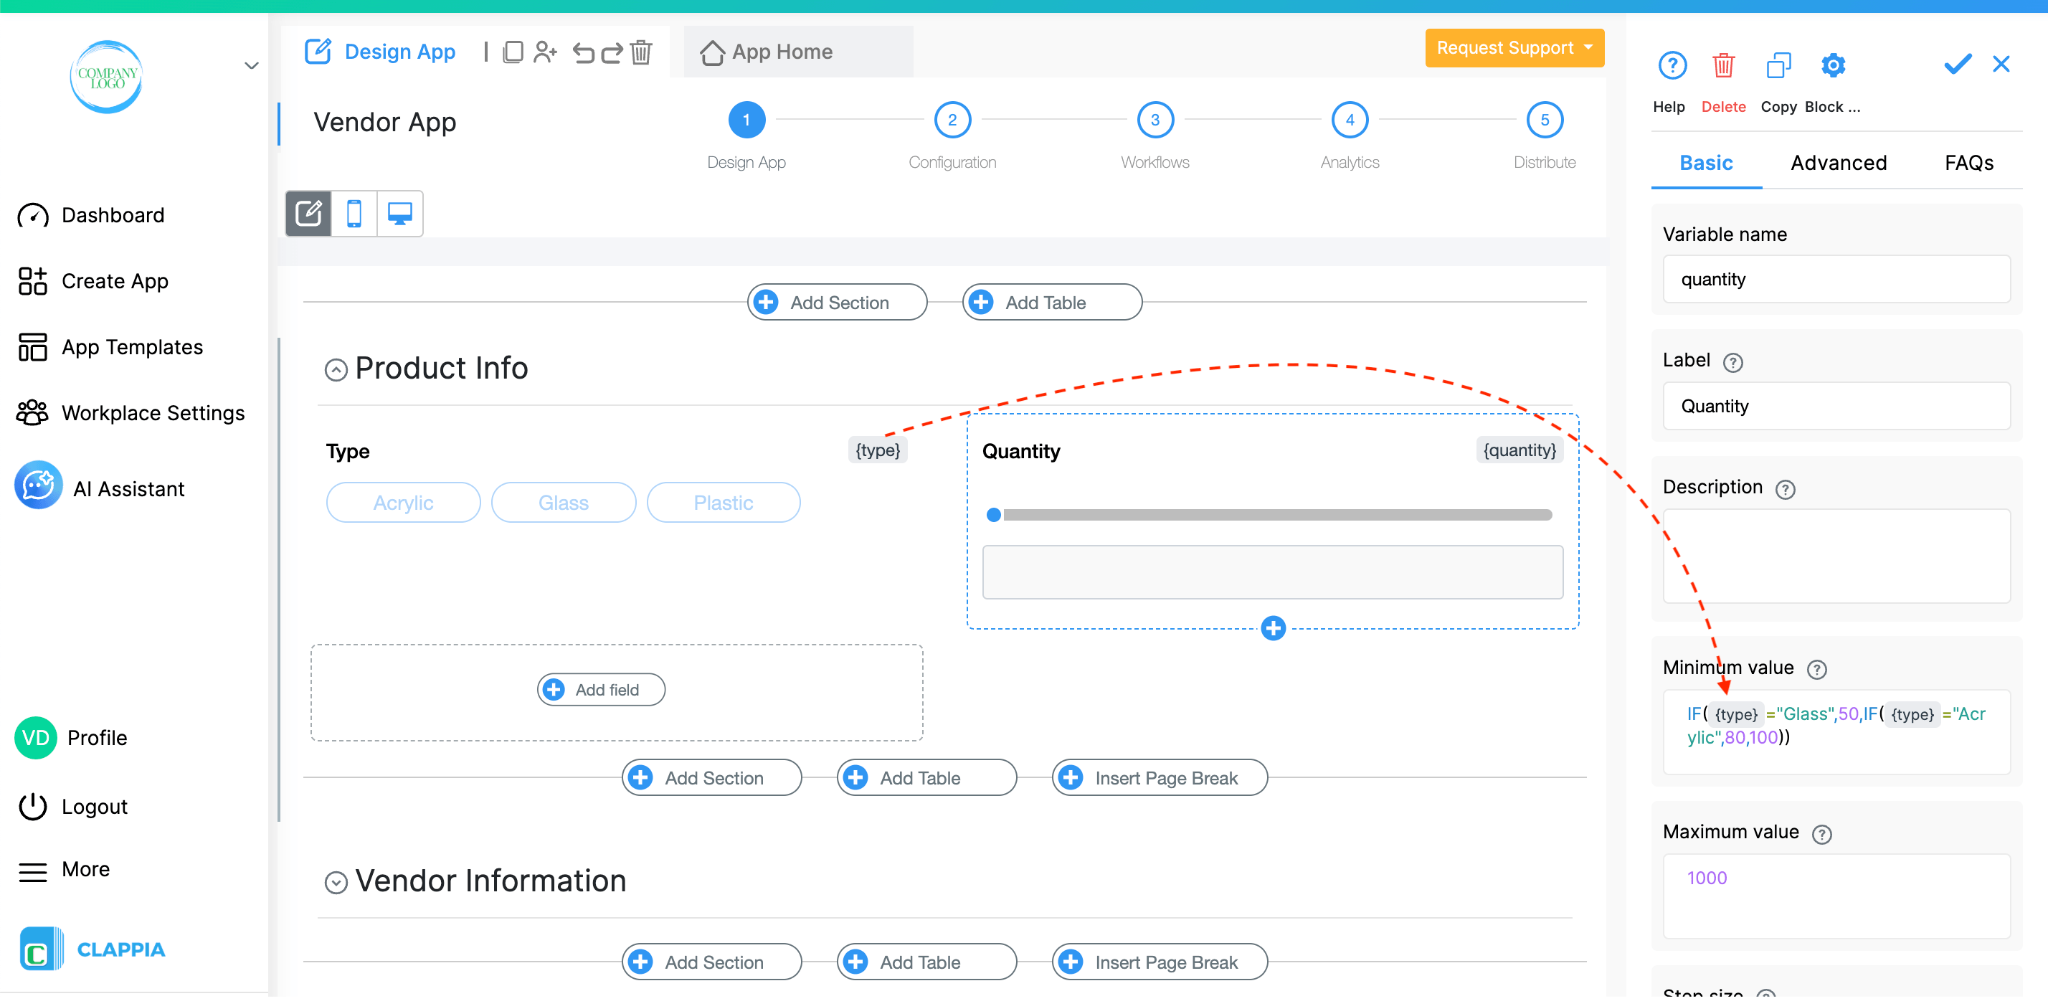Click the Maximum value help icon
2048x997 pixels.
click(x=1822, y=834)
